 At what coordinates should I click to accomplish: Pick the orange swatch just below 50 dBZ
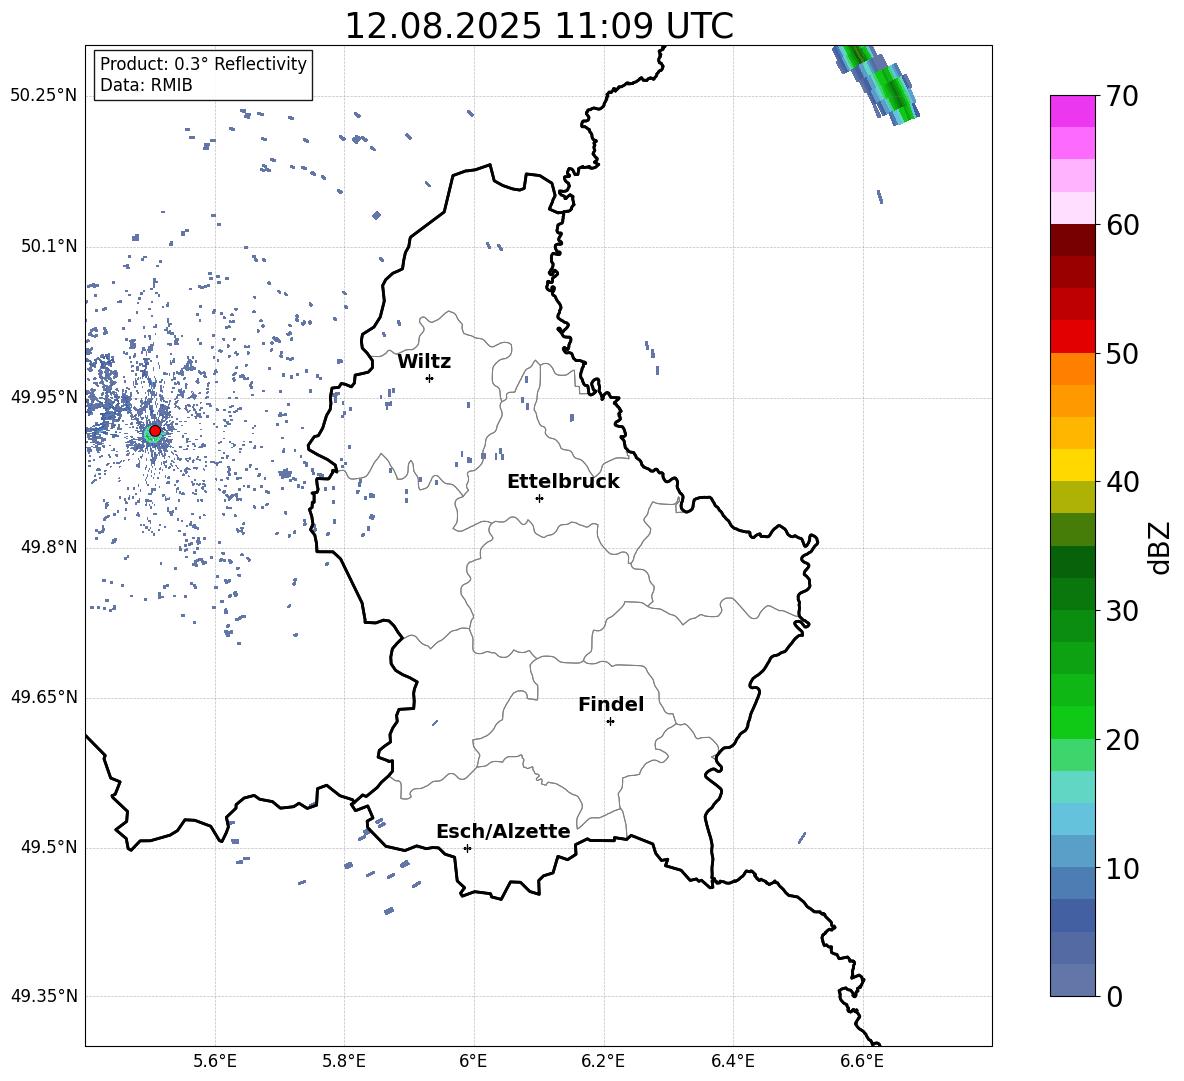click(x=1073, y=369)
